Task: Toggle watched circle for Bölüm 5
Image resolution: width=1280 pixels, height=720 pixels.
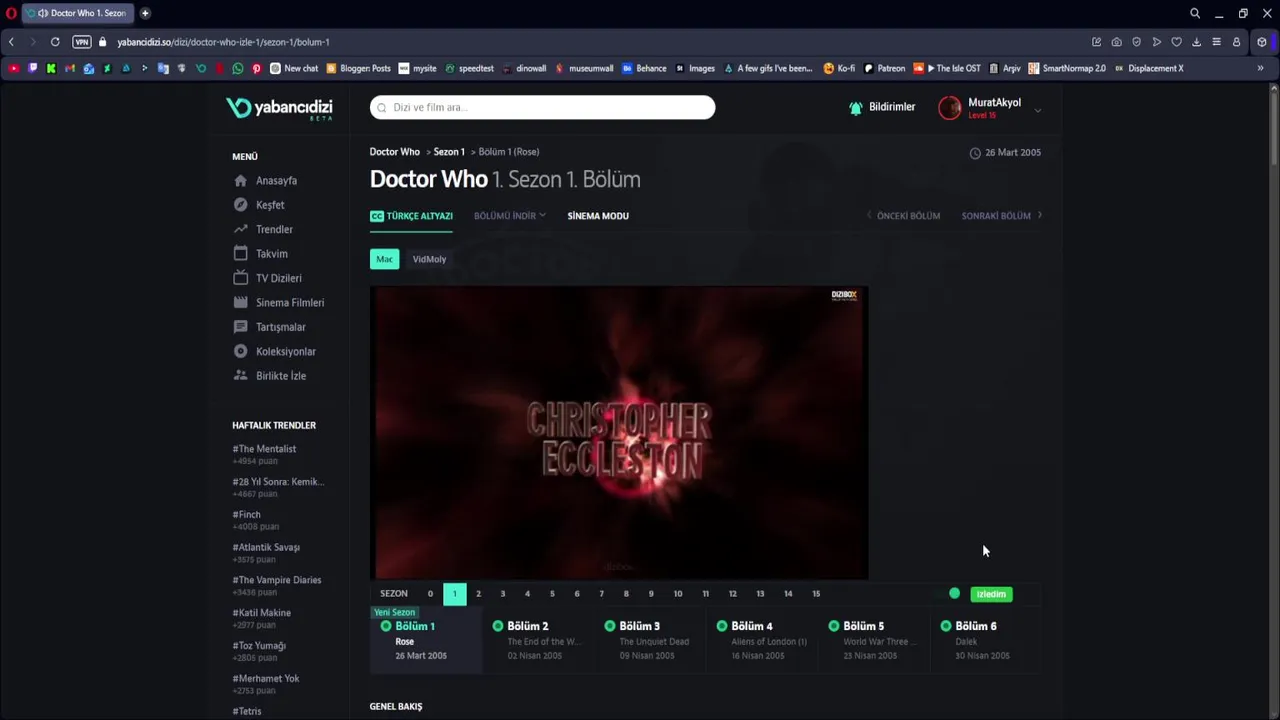Action: (834, 626)
